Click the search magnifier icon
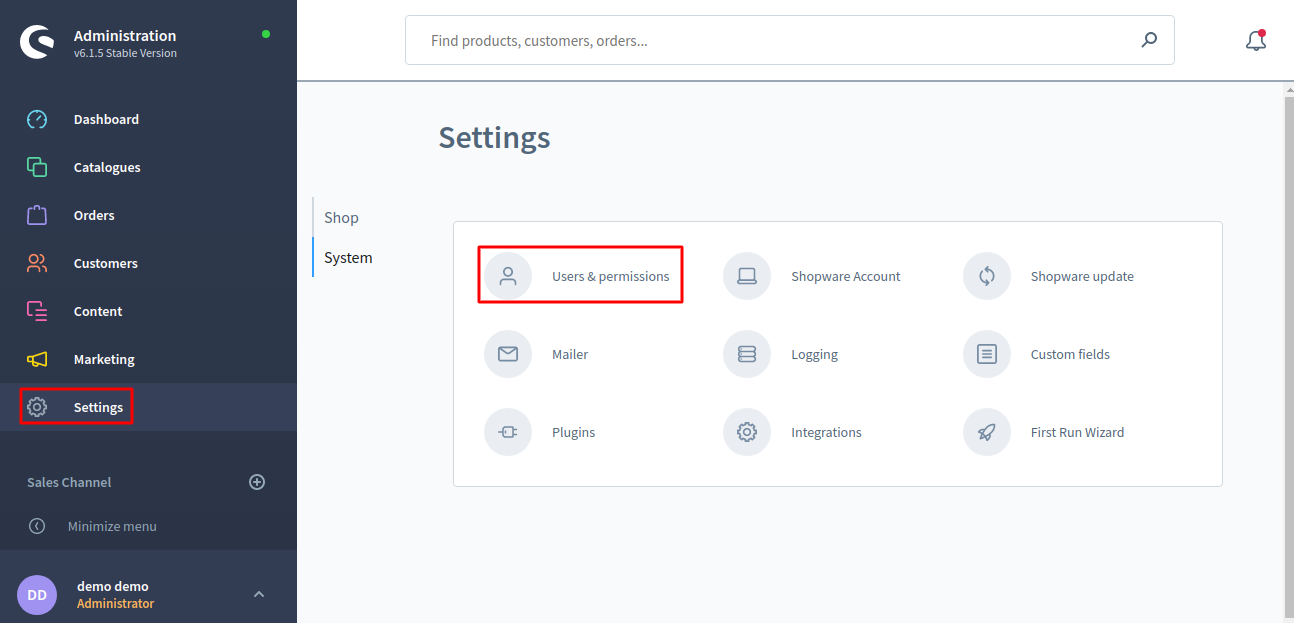Image resolution: width=1294 pixels, height=623 pixels. (1149, 40)
